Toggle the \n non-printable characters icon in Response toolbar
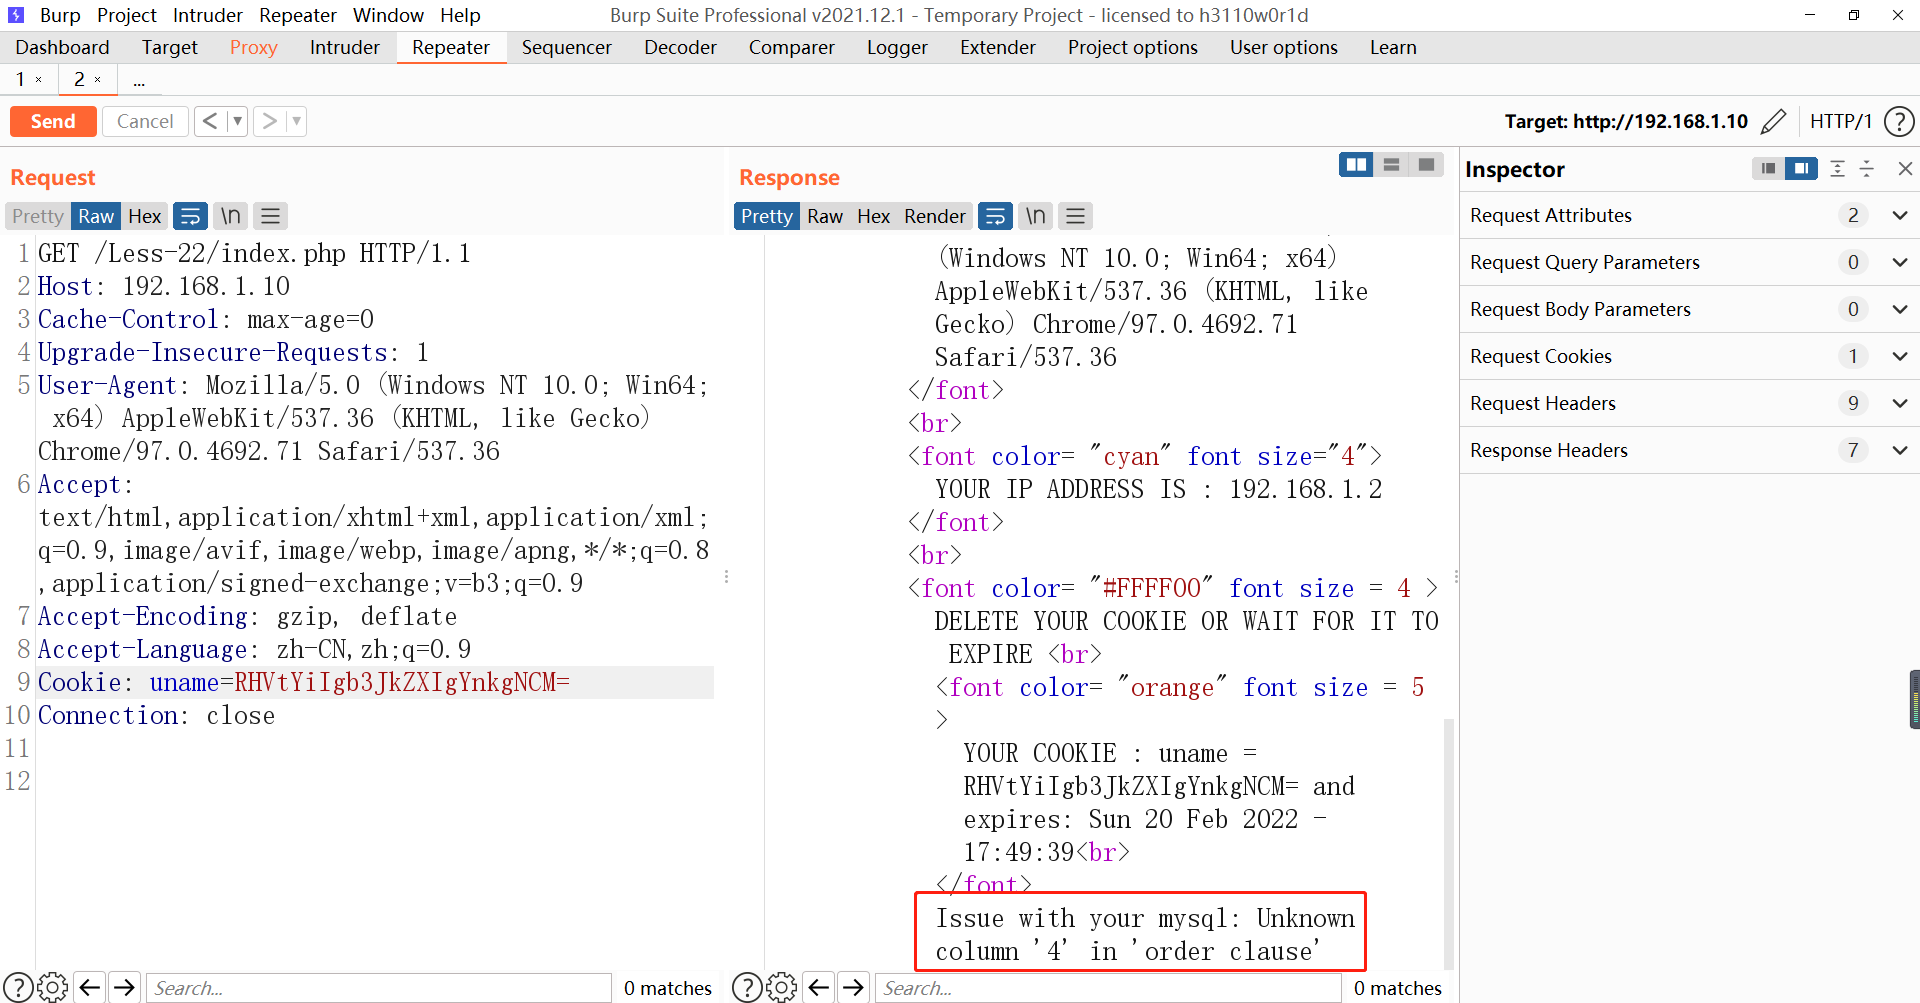This screenshot has height=1003, width=1920. click(x=1035, y=215)
